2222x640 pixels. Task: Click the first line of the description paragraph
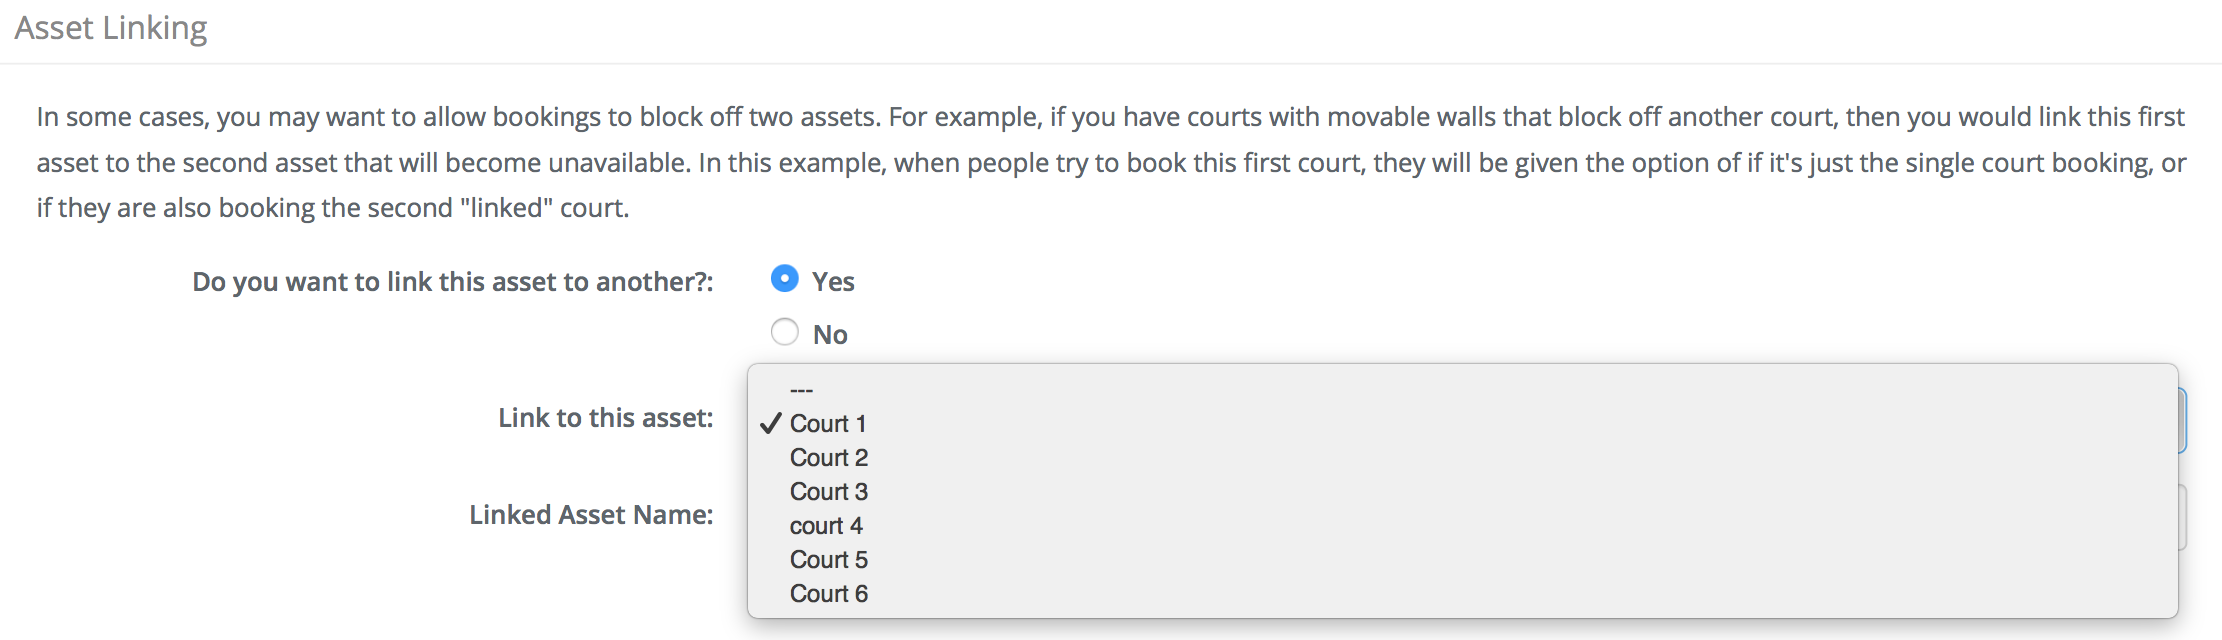click(x=1110, y=117)
